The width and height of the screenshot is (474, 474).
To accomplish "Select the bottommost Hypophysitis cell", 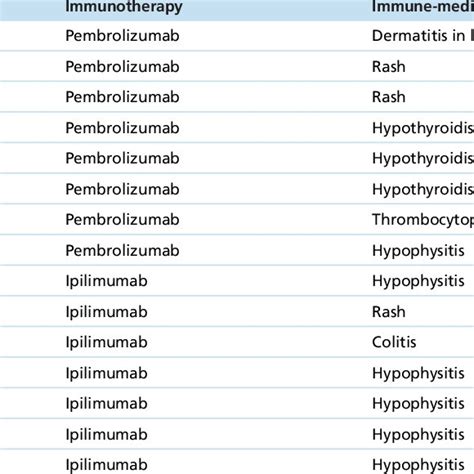I will [x=418, y=465].
